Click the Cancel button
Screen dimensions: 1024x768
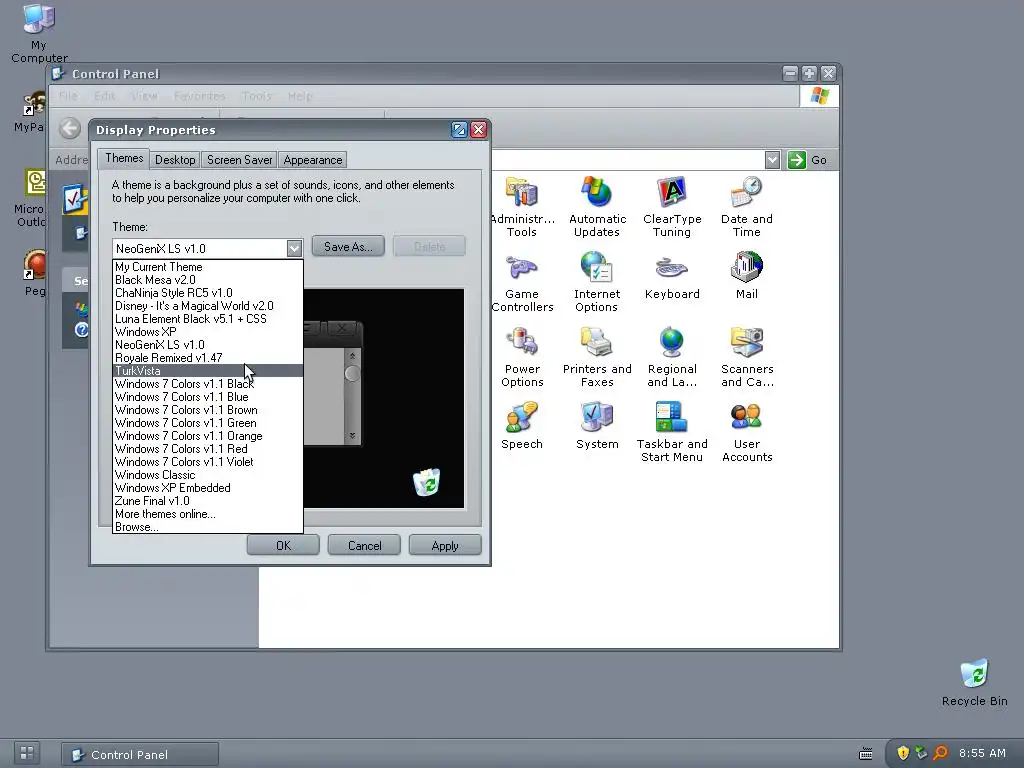[364, 545]
